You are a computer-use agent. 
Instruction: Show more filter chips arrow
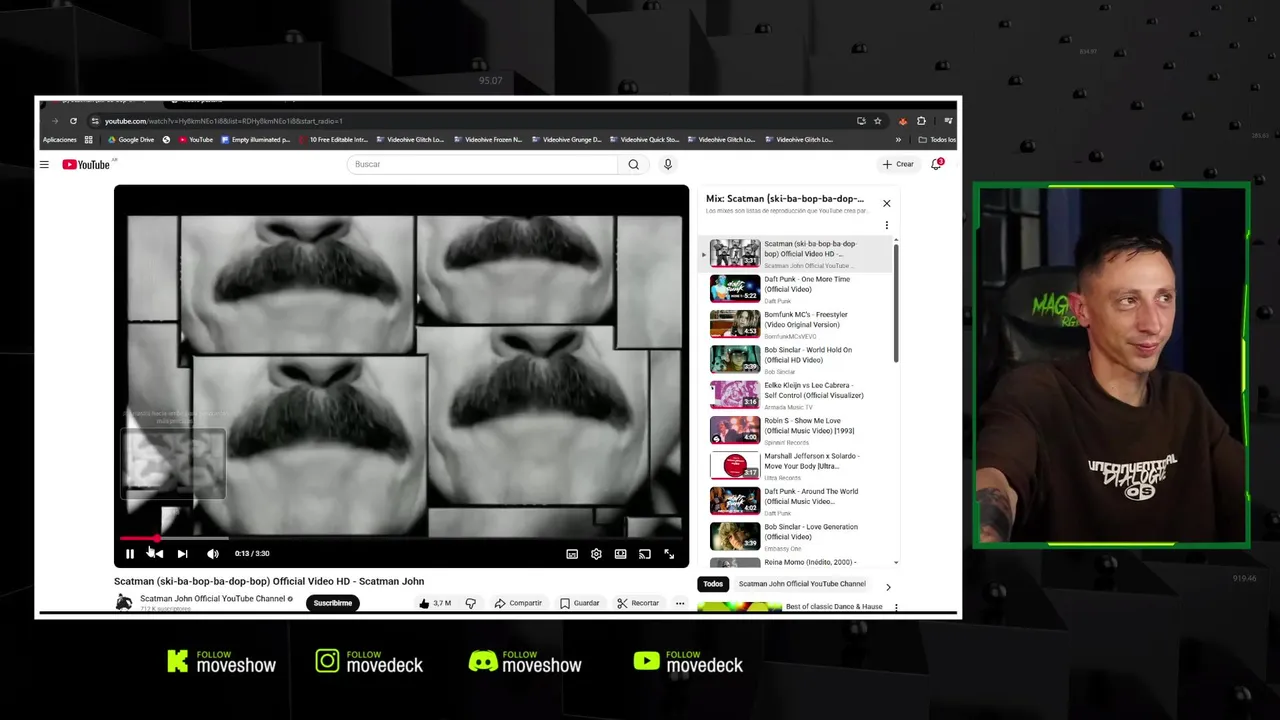pyautogui.click(x=888, y=587)
